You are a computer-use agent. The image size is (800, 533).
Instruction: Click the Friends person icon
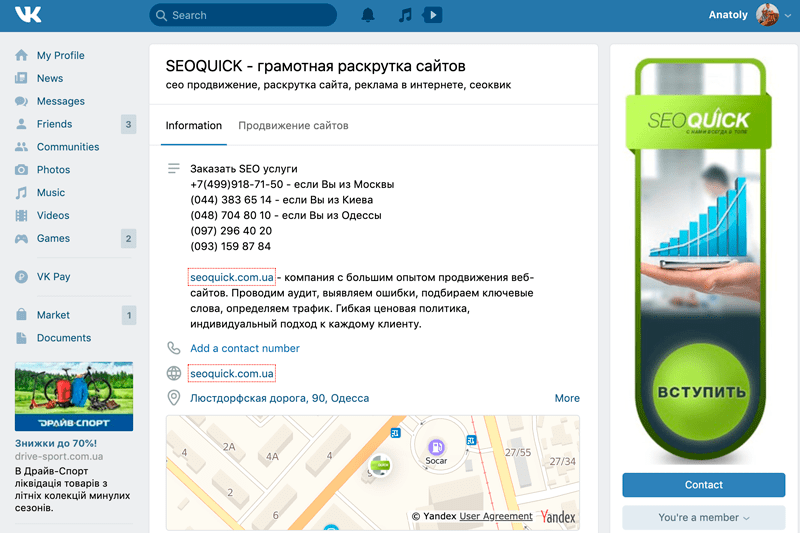(x=21, y=124)
